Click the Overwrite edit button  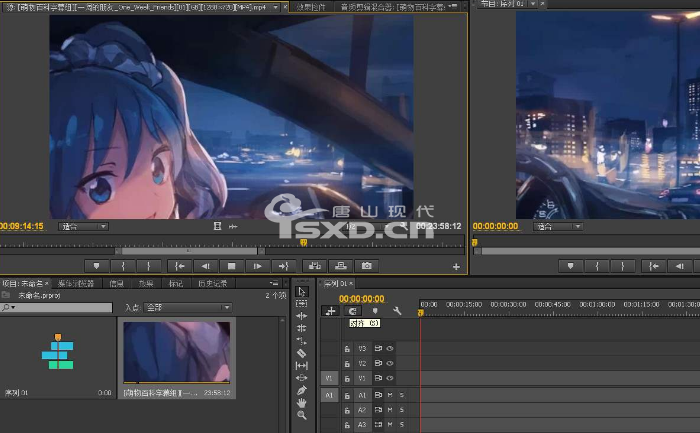click(x=341, y=266)
